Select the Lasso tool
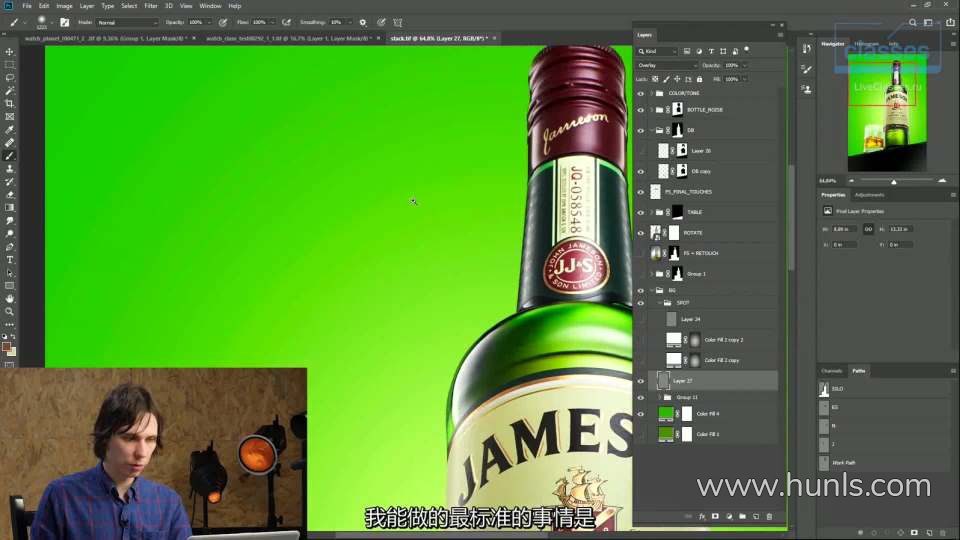The height and width of the screenshot is (540, 960). point(10,78)
